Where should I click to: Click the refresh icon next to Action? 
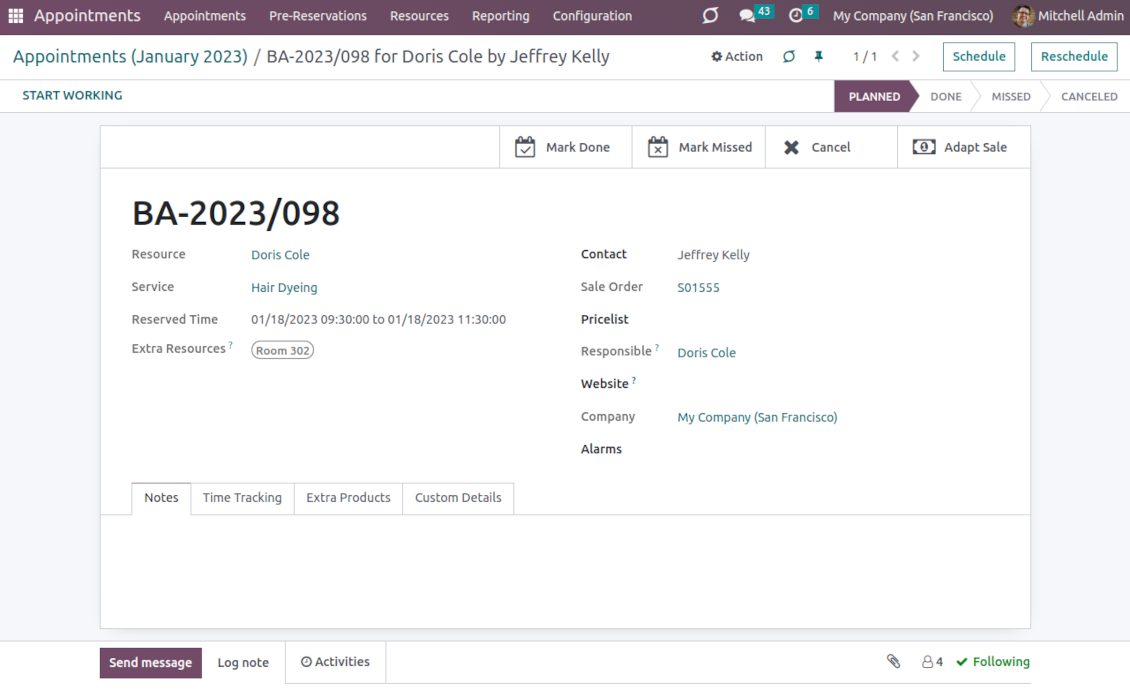pos(789,57)
